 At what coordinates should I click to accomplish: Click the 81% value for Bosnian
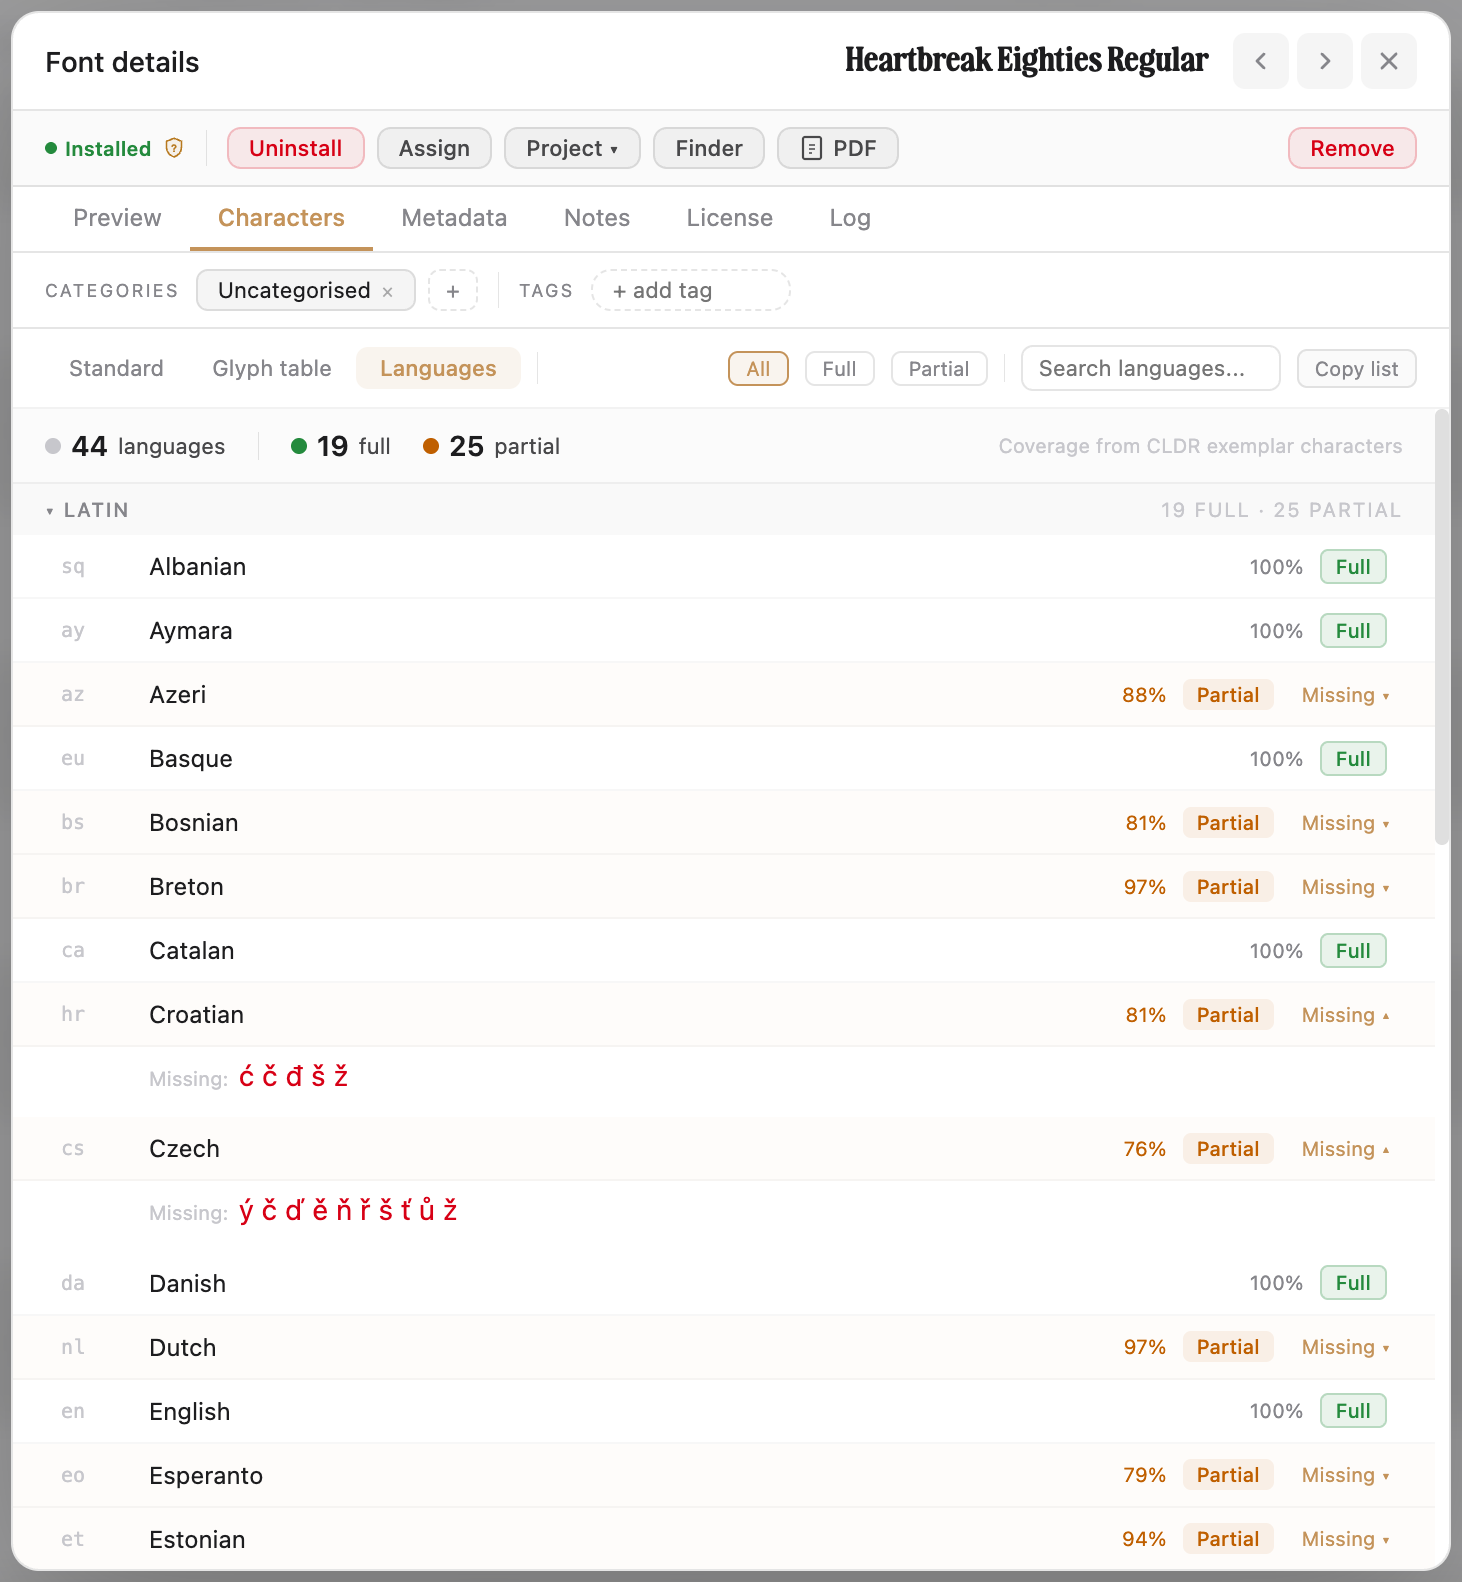tap(1146, 823)
